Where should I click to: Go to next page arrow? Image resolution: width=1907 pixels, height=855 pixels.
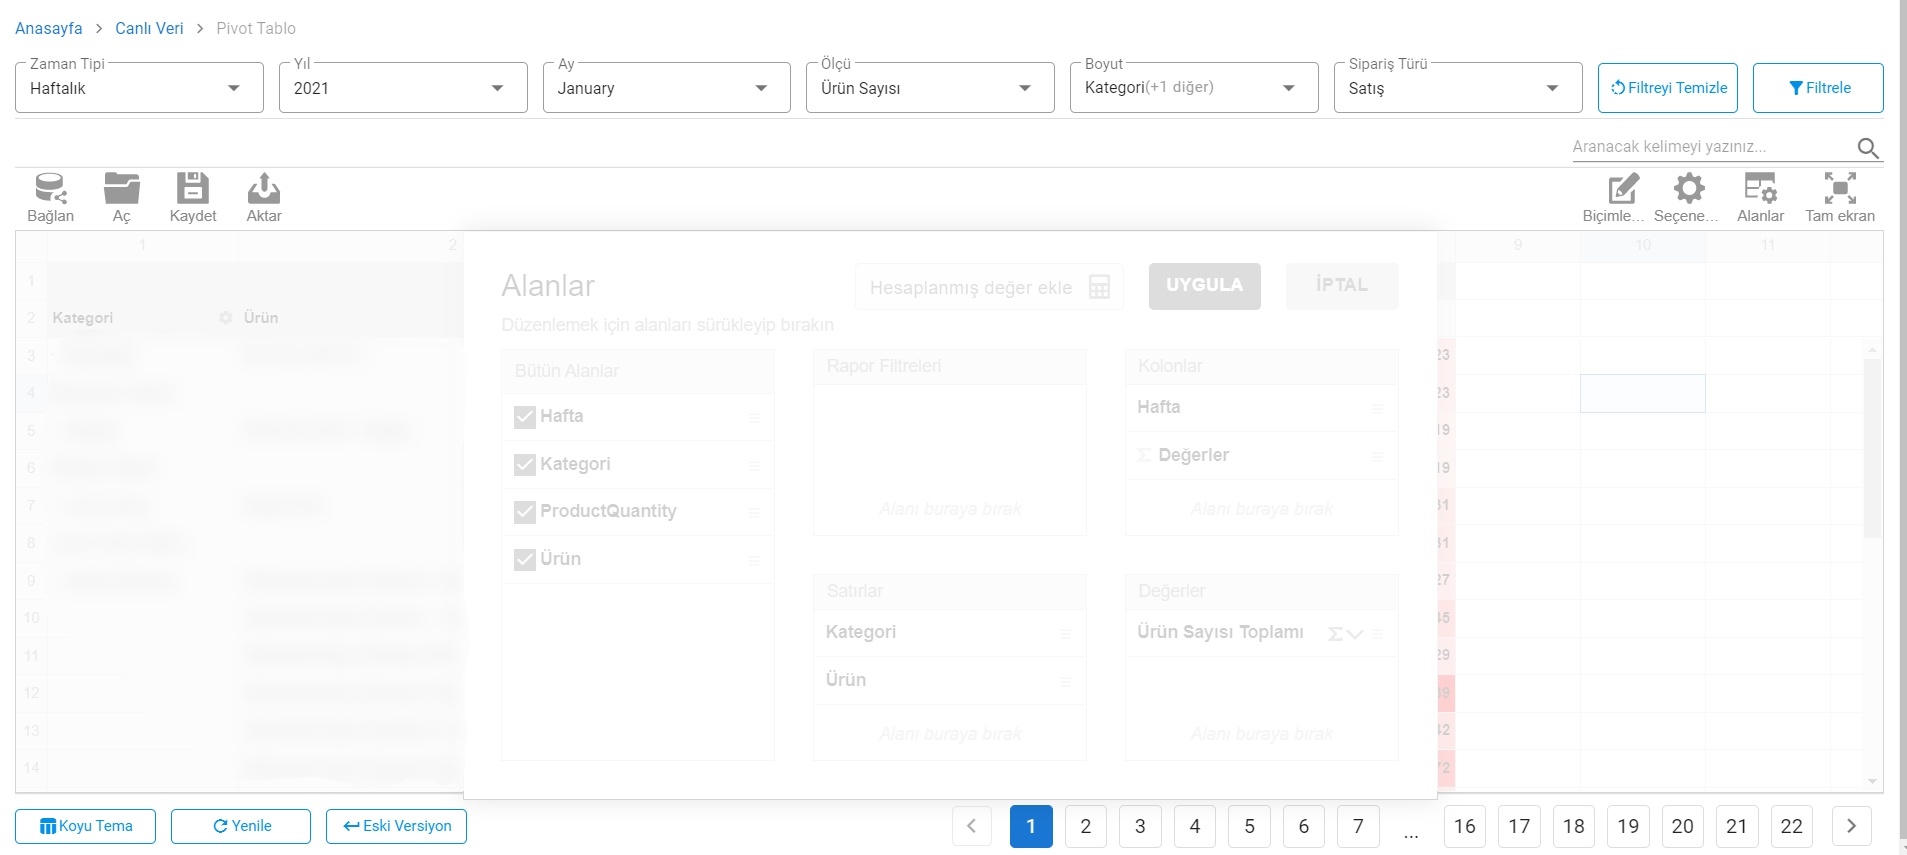1851,826
